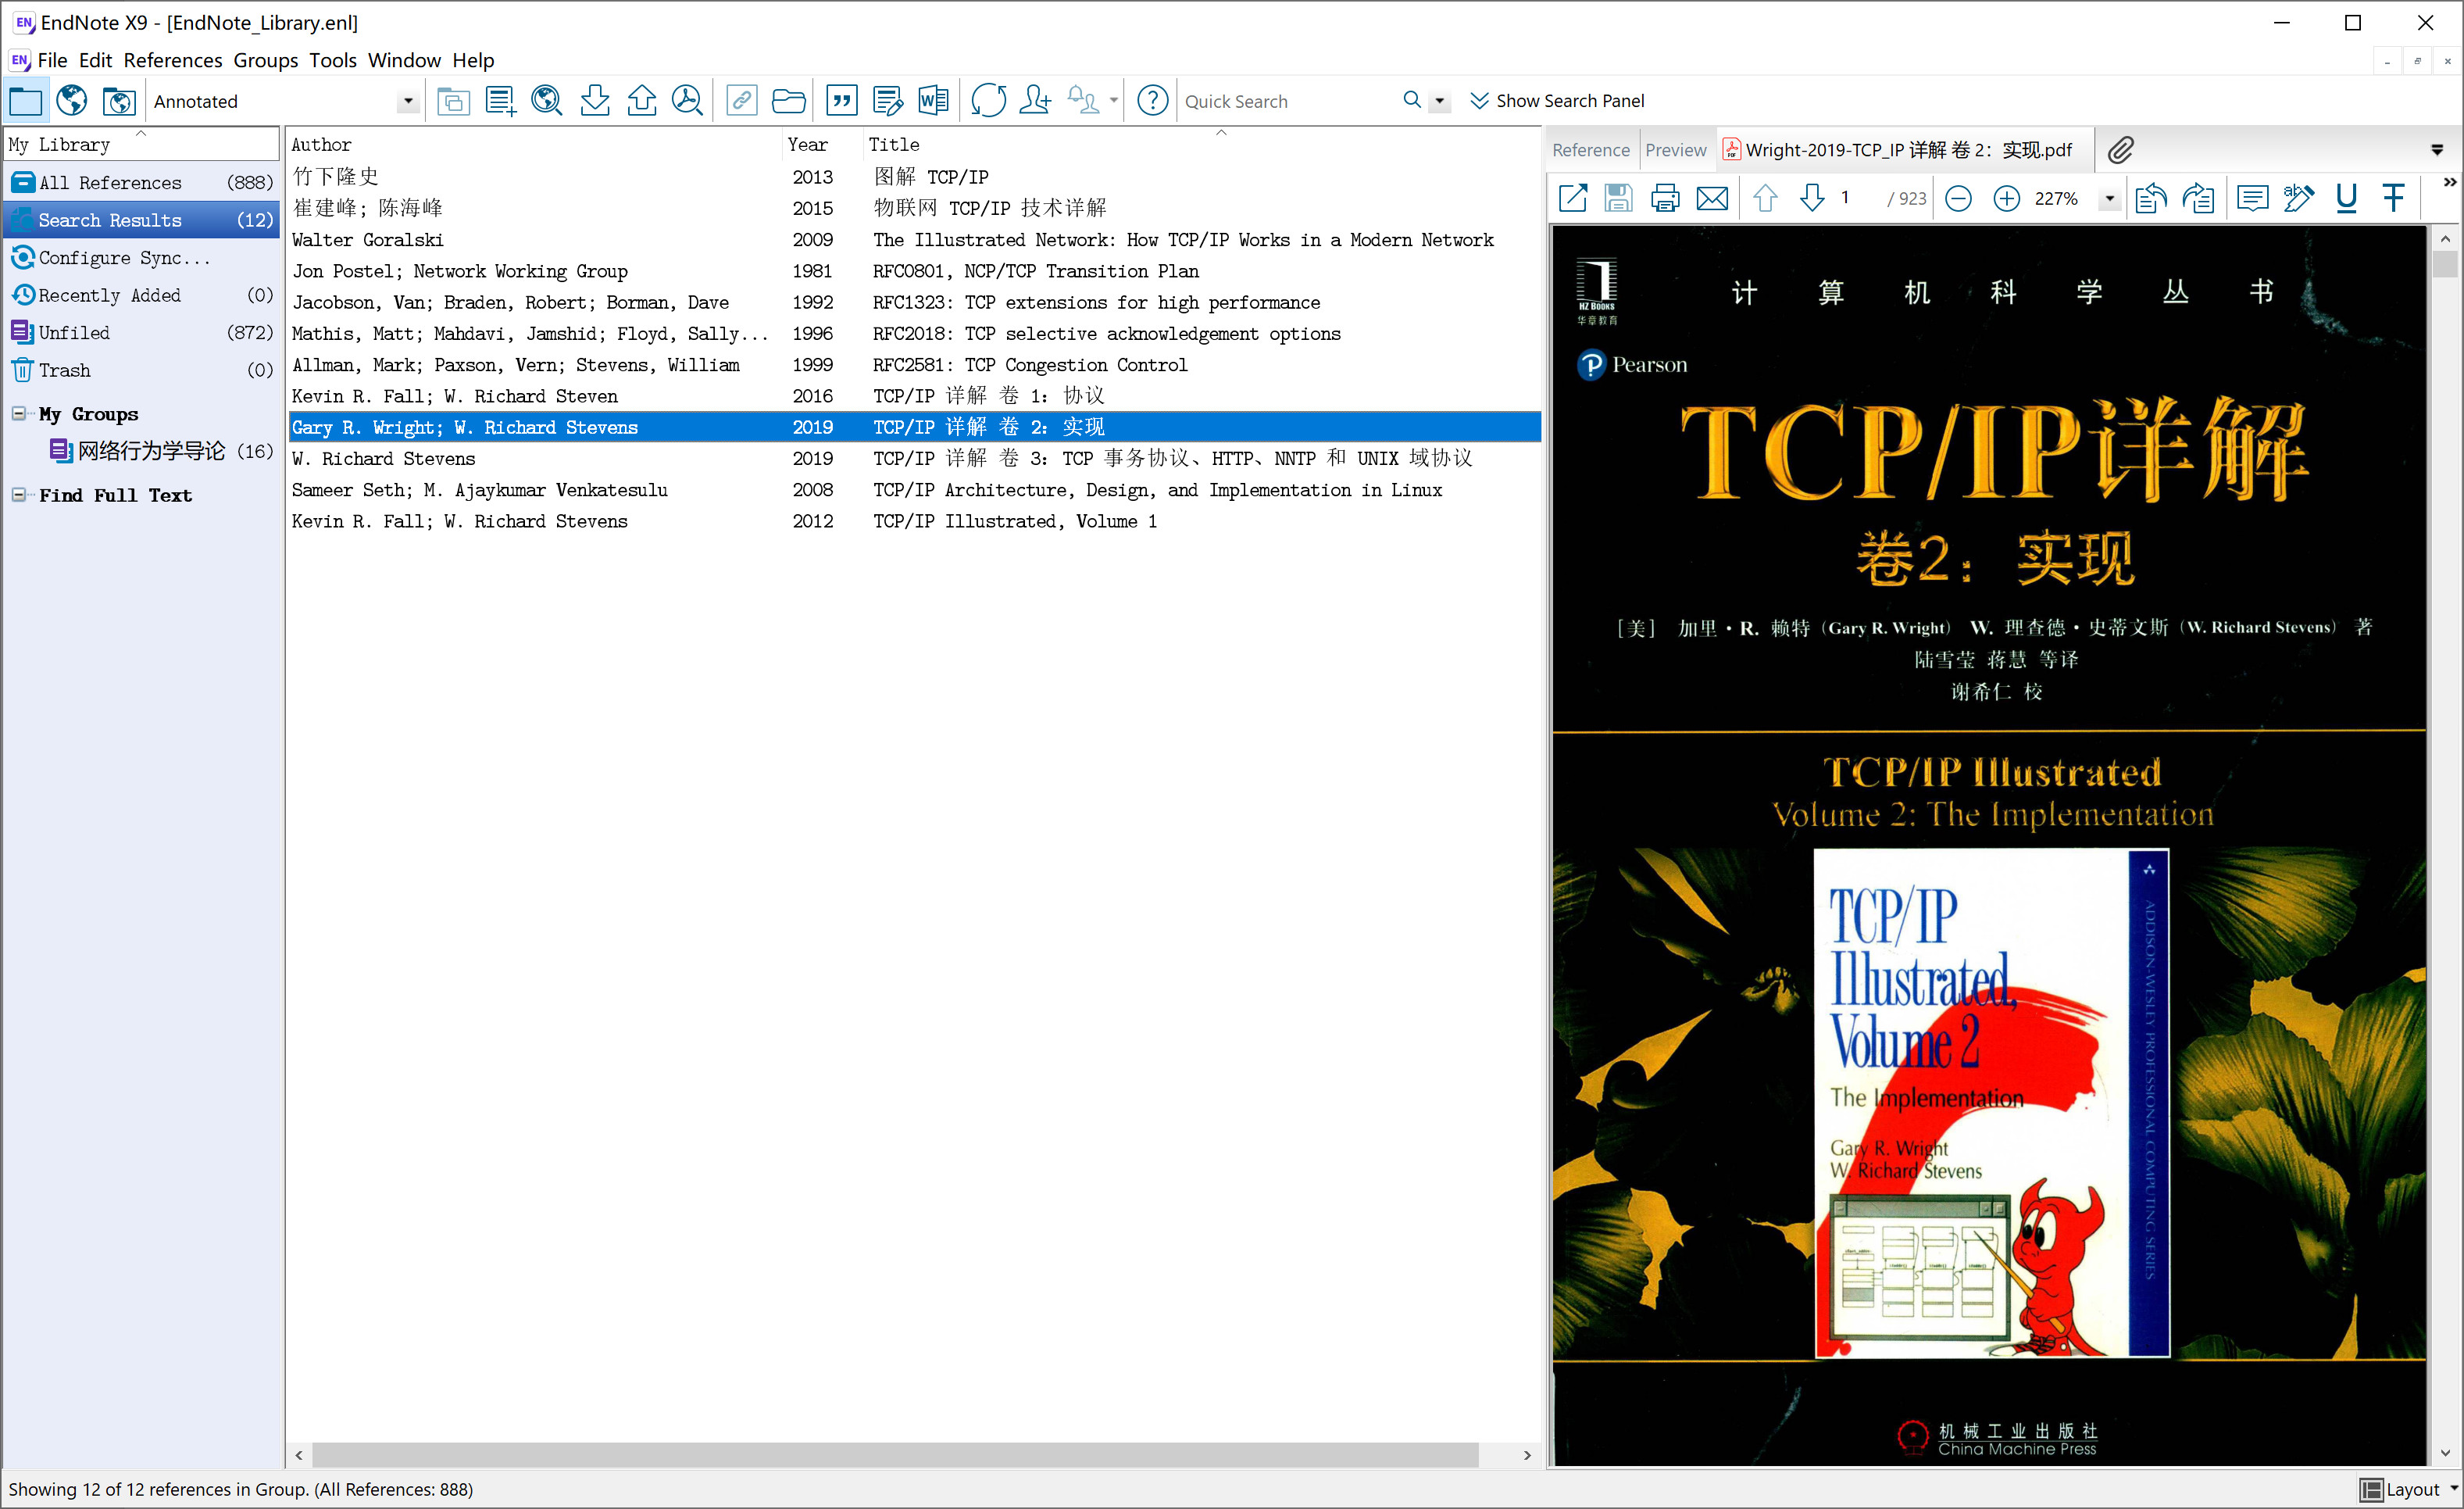Image resolution: width=2464 pixels, height=1509 pixels.
Task: Click the Print PDF printer icon
Action: click(1665, 198)
